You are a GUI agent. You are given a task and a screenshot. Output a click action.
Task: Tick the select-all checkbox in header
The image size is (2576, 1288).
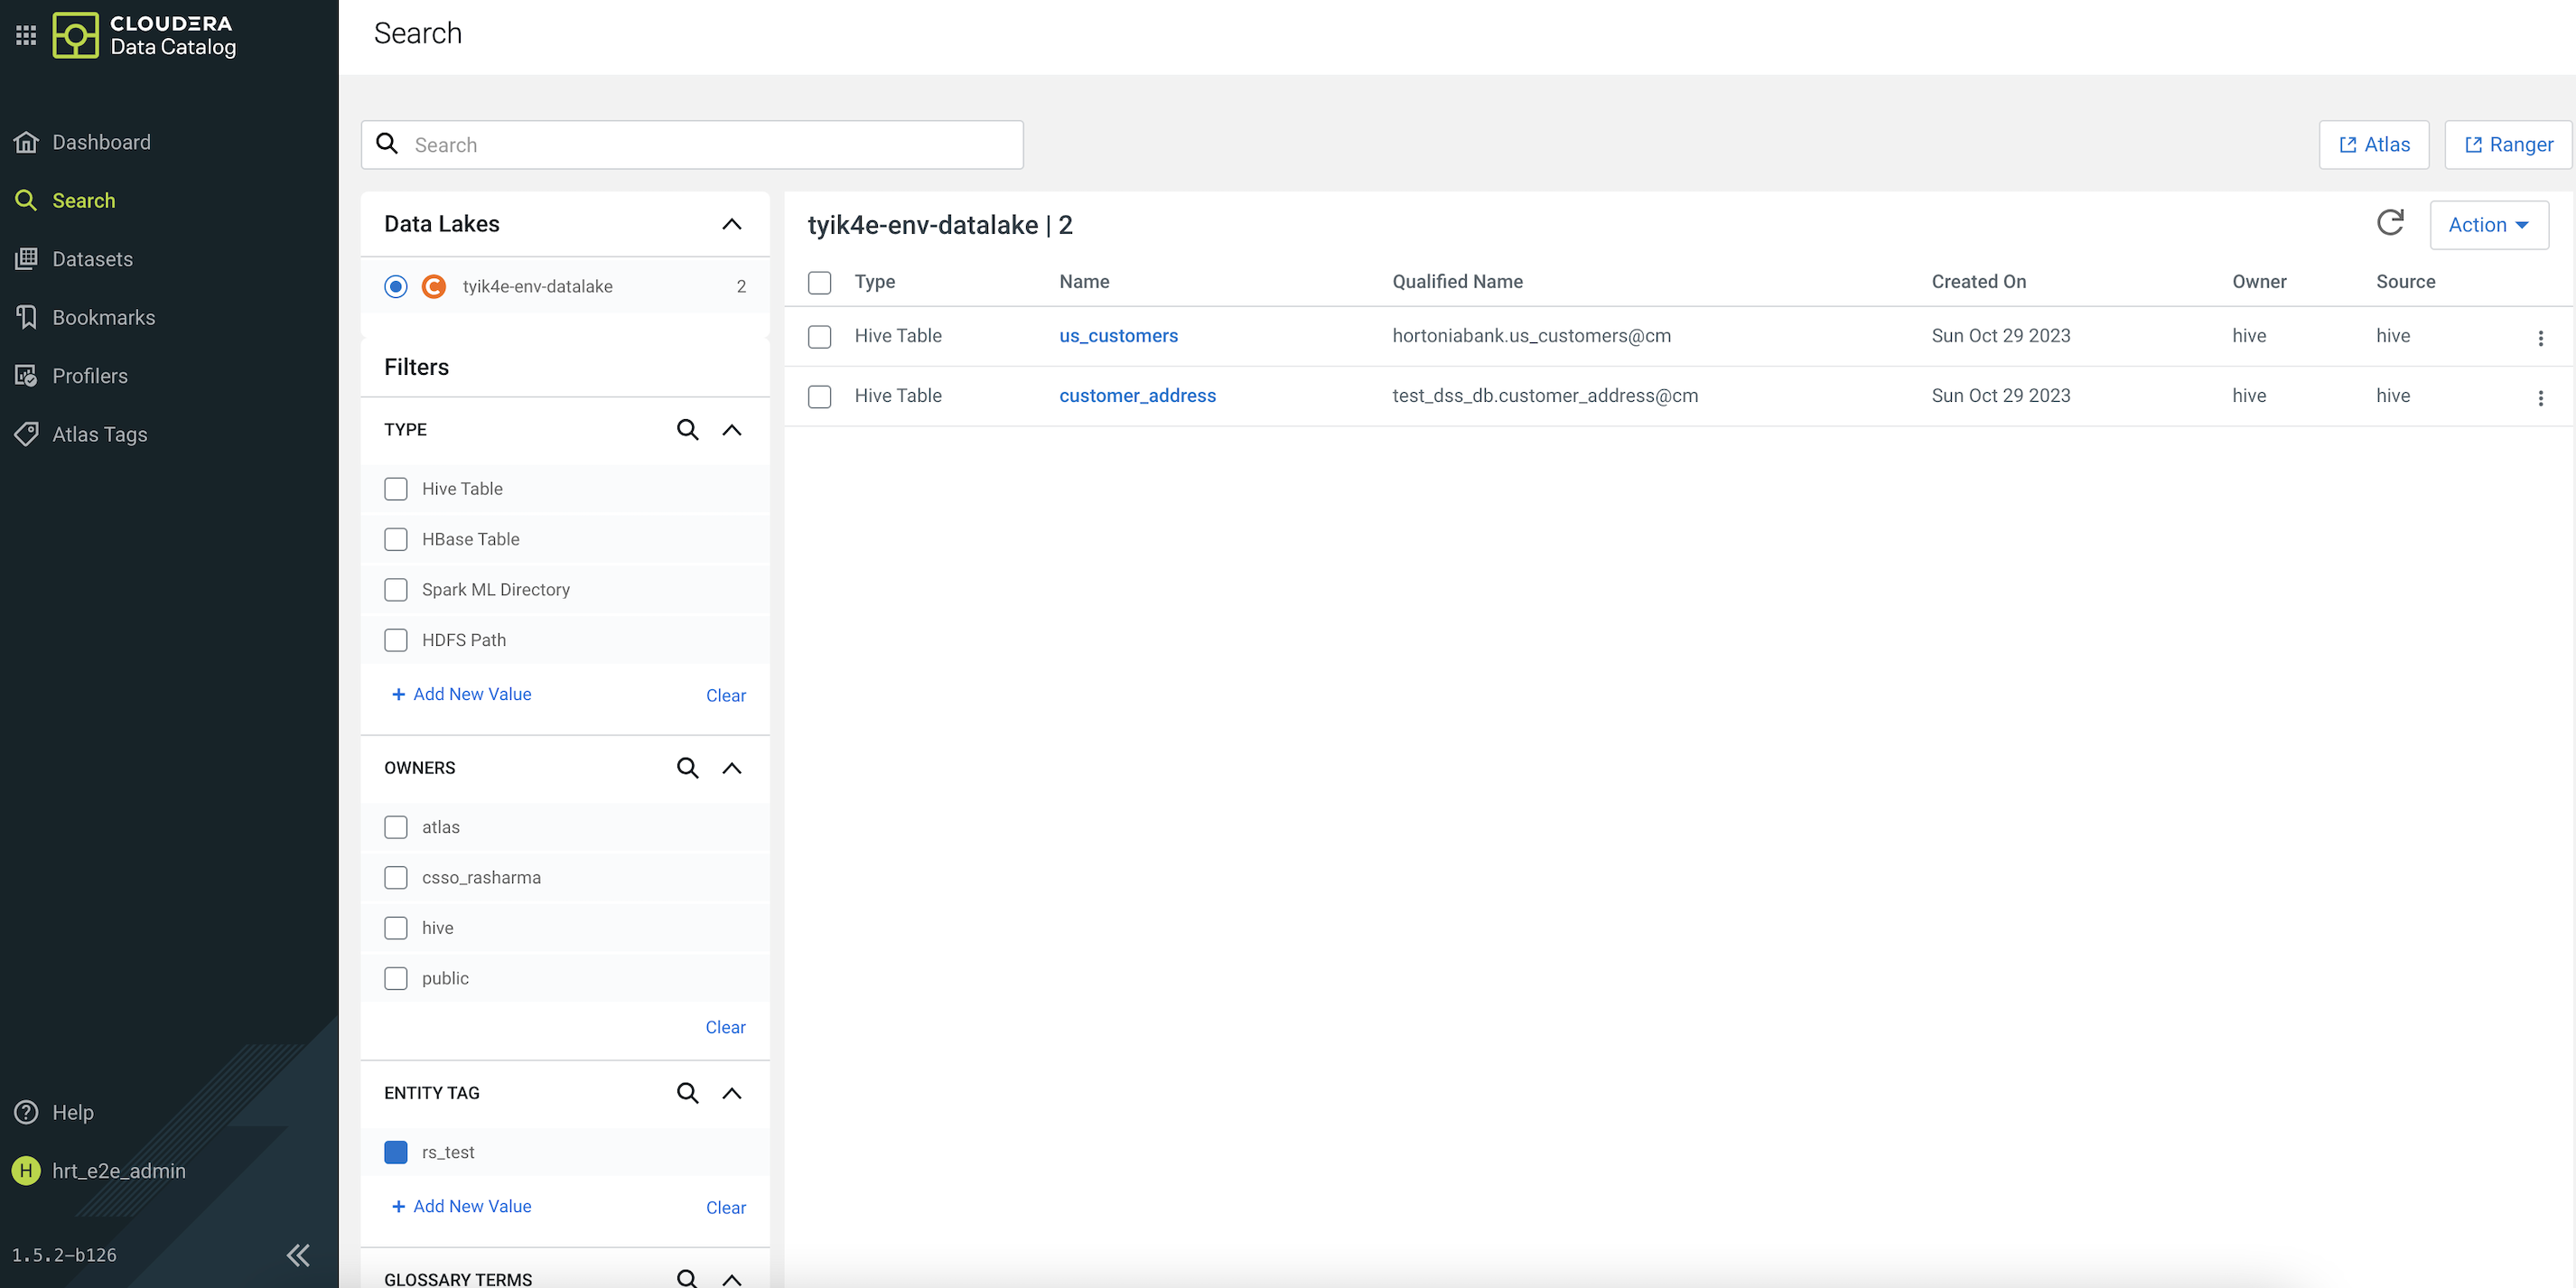pos(819,283)
